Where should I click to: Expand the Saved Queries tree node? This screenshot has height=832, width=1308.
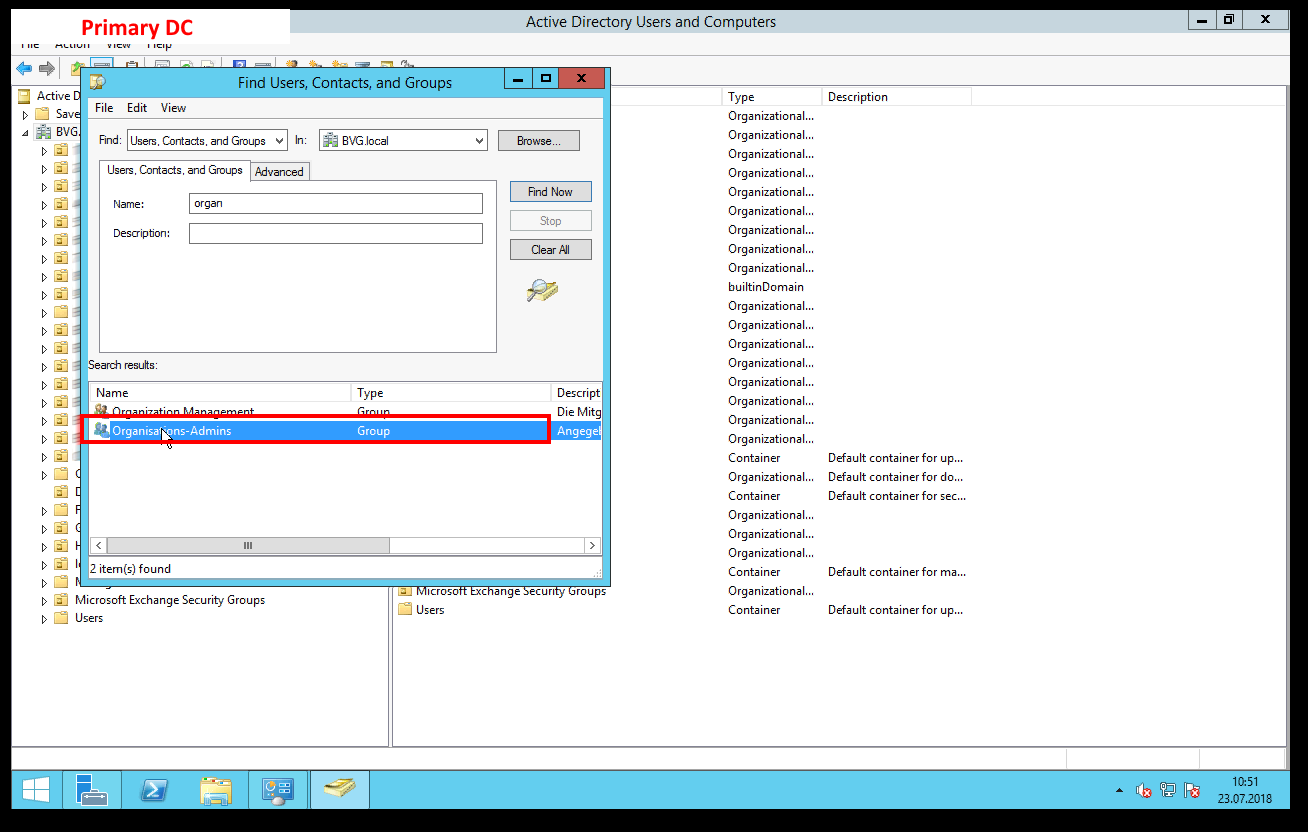[x=26, y=114]
